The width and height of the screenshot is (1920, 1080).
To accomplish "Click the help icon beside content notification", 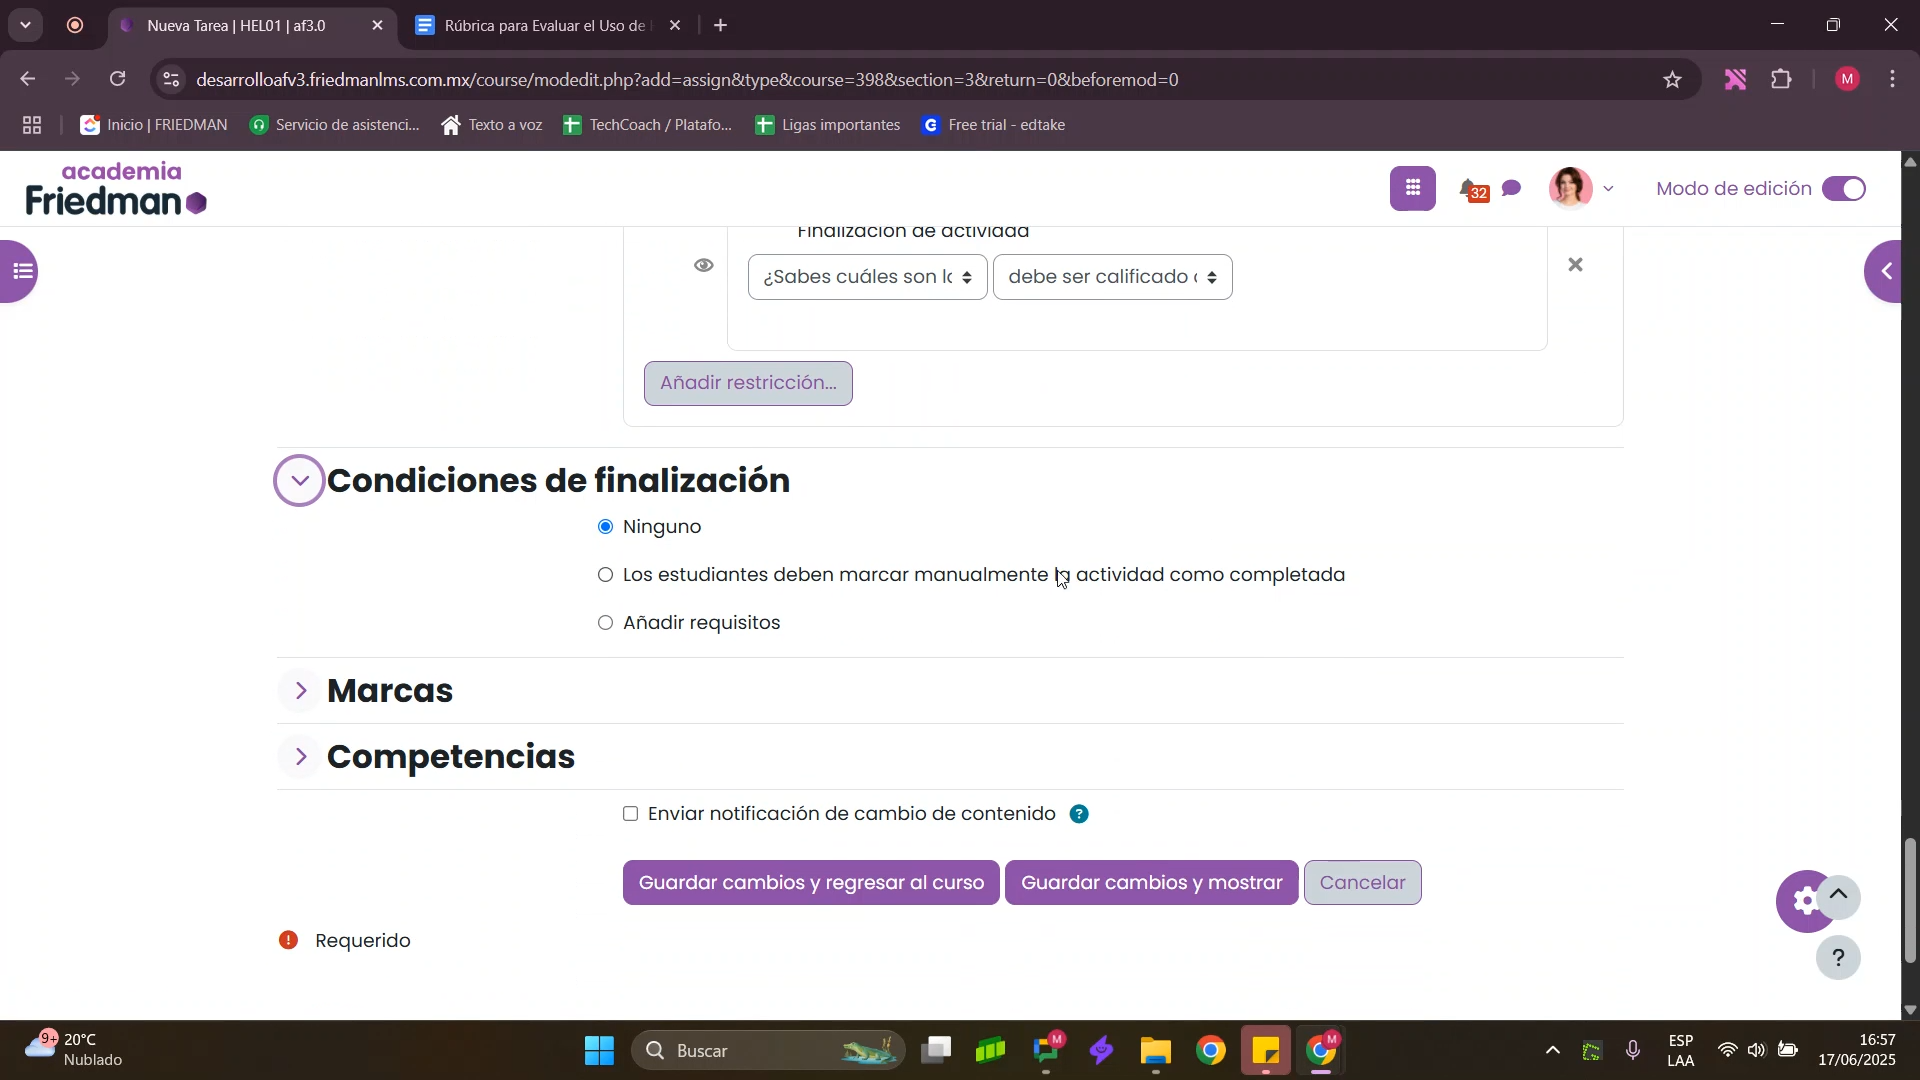I will (1079, 815).
